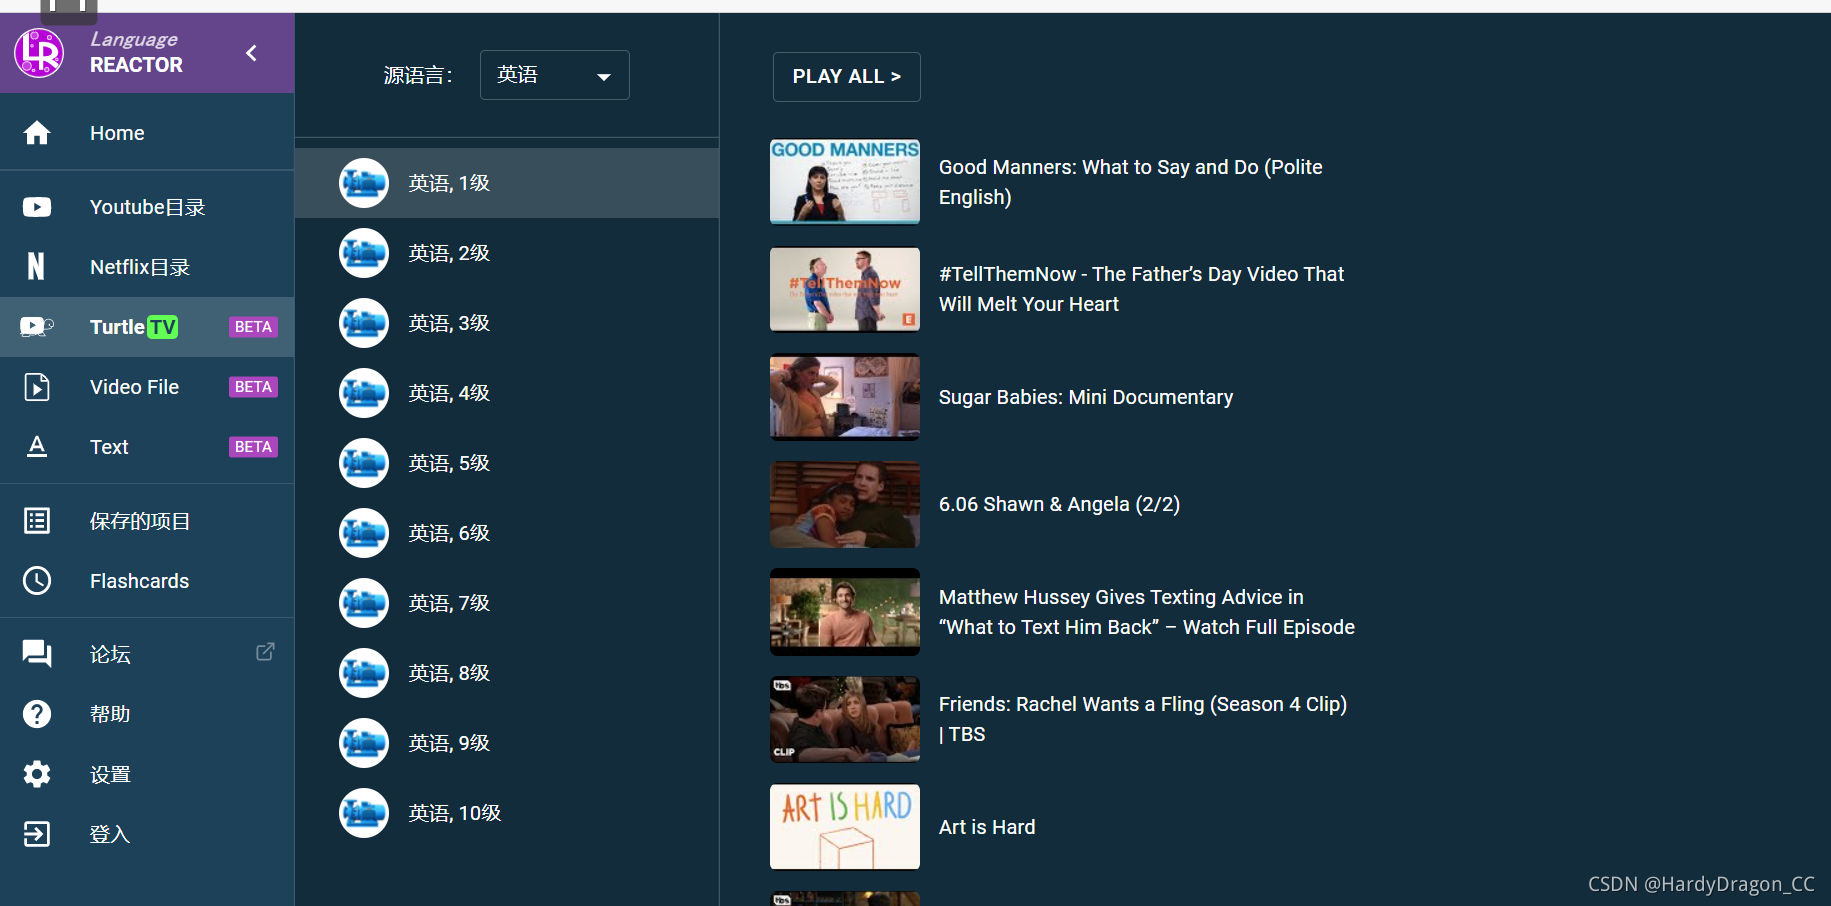Click turtle icon for 英语, 8级
The image size is (1831, 906).
[x=364, y=673]
